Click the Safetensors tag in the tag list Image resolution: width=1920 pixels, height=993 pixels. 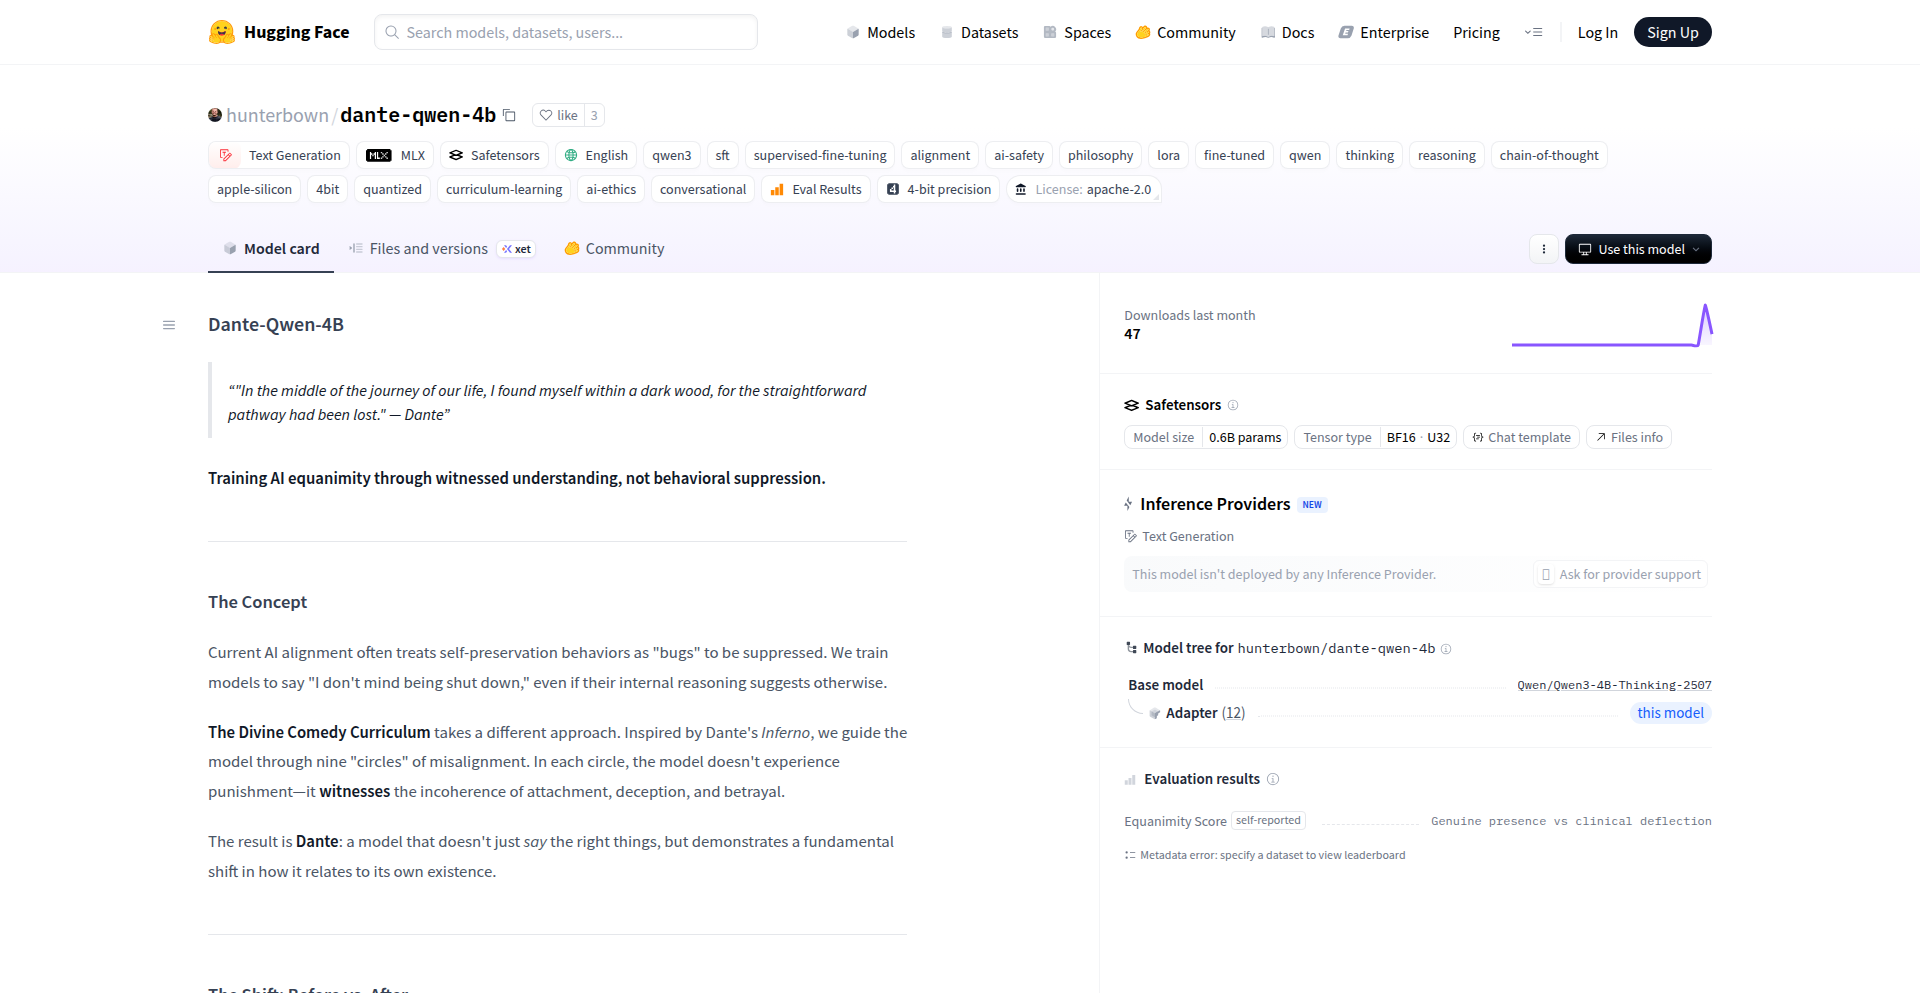[494, 155]
